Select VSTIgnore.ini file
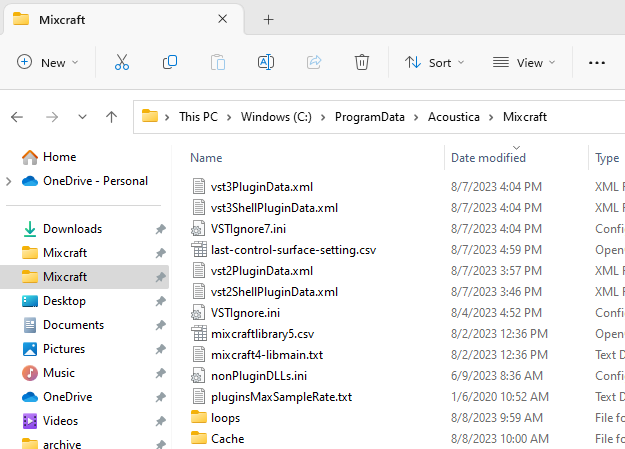625x449 pixels. click(x=245, y=313)
